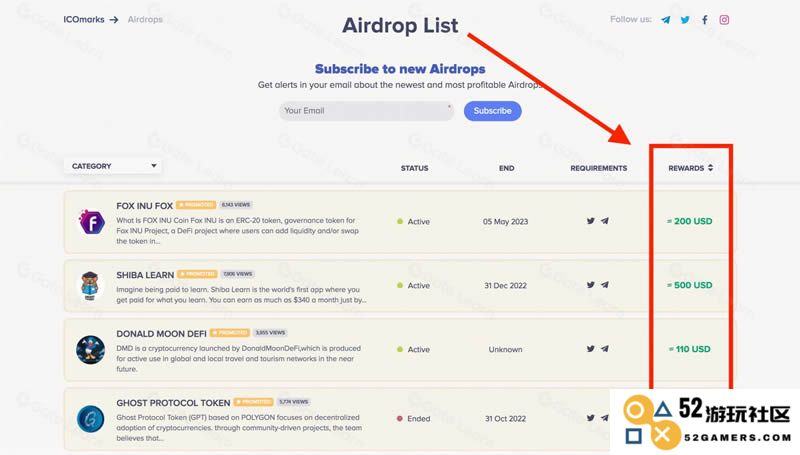Open the GHOST PROTOCOL TOKEN airdrop title

[x=173, y=403]
